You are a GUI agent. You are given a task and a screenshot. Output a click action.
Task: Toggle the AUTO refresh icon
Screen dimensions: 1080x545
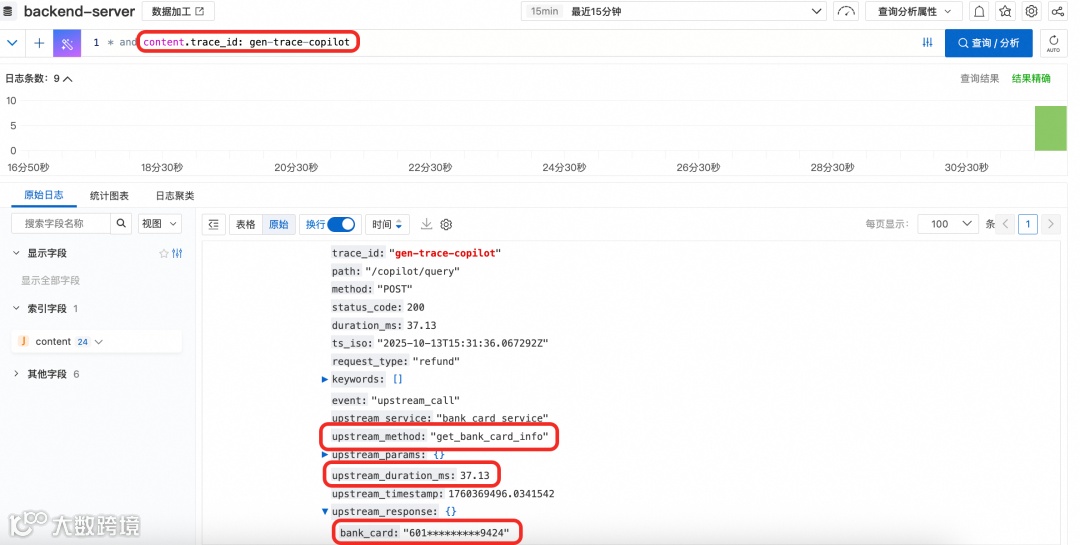coord(1053,43)
